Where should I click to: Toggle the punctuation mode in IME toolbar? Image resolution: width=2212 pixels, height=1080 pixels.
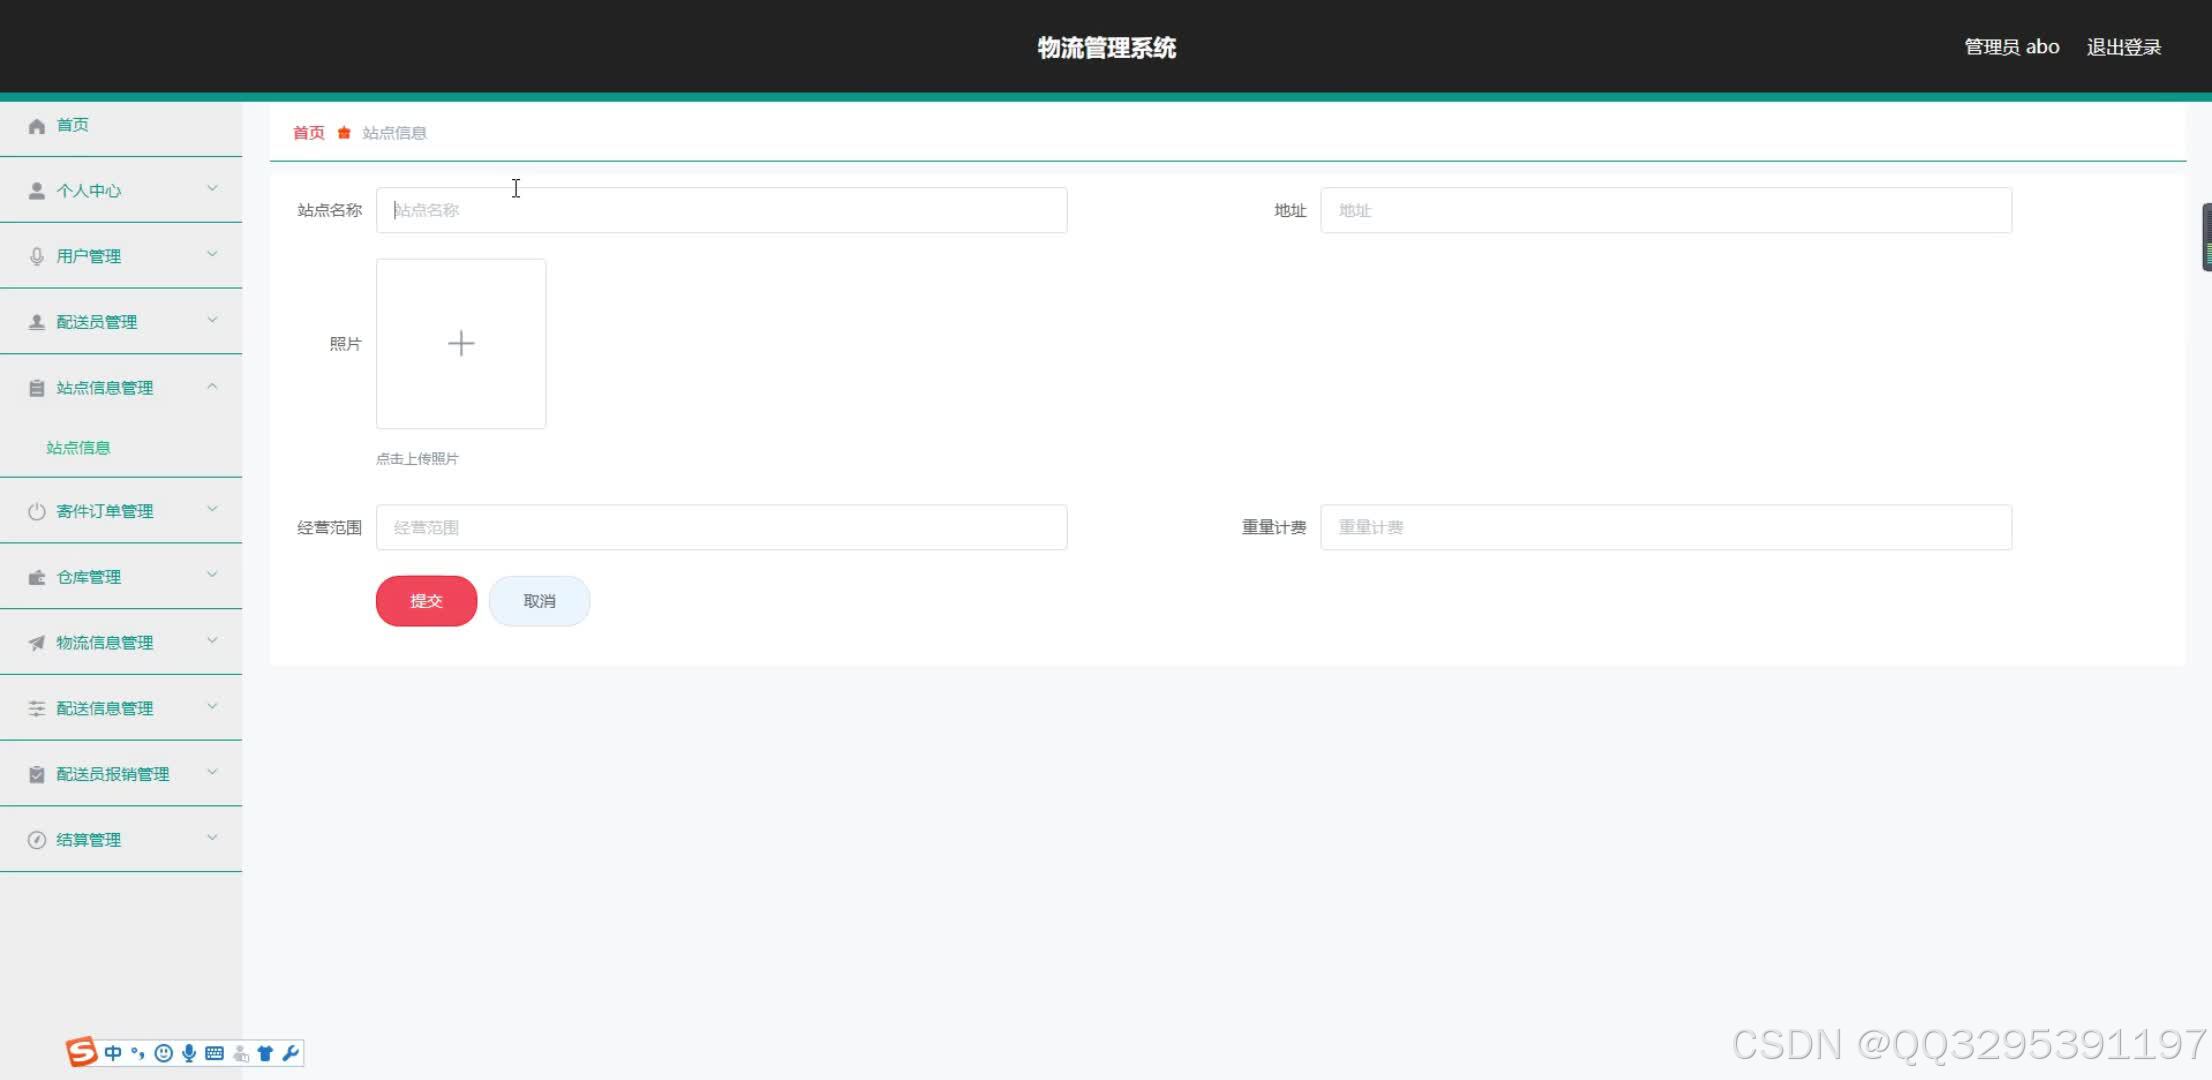[138, 1053]
